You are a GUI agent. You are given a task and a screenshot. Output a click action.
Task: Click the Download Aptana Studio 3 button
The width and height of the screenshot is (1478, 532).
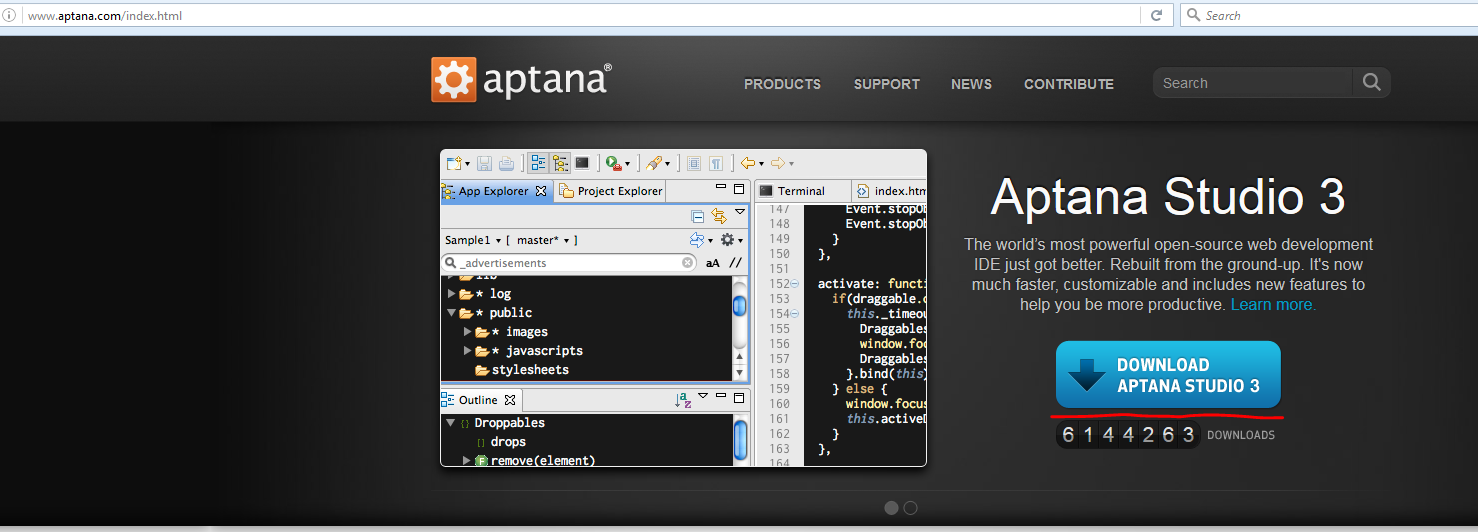1168,375
